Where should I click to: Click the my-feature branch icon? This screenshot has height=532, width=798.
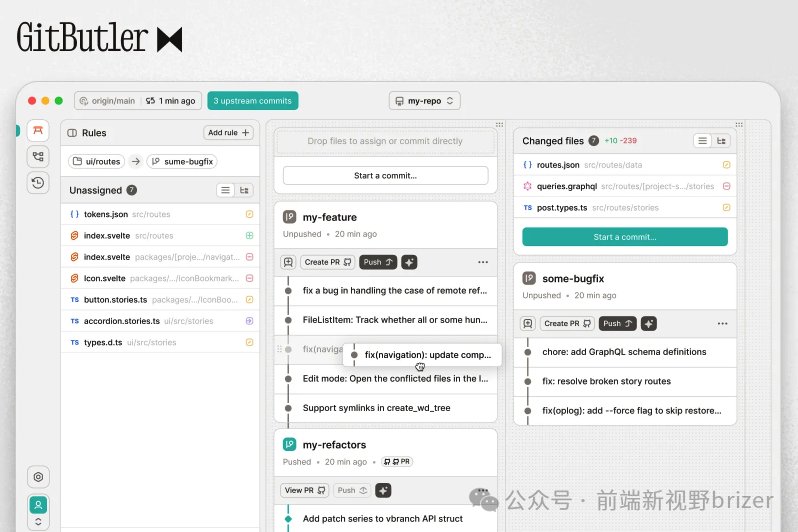point(290,217)
